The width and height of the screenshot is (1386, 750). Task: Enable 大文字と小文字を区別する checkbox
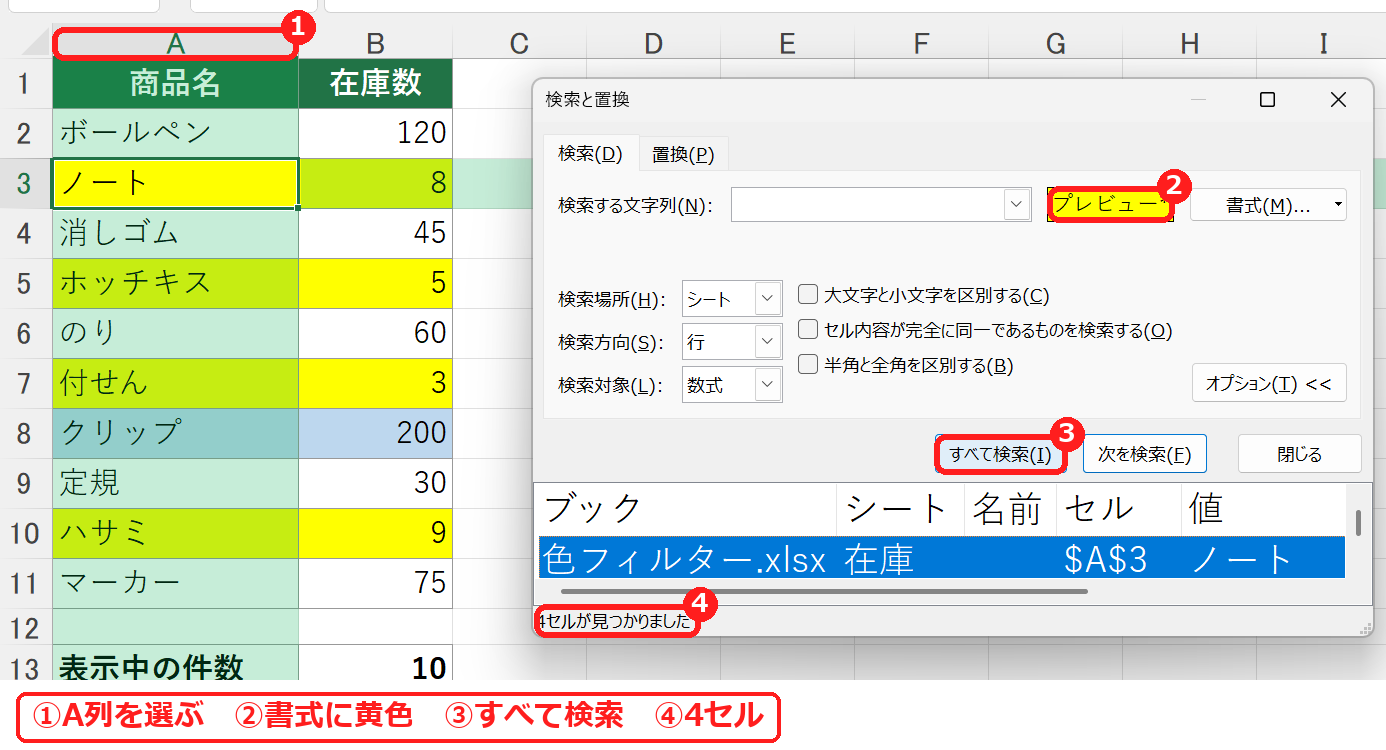coord(808,295)
